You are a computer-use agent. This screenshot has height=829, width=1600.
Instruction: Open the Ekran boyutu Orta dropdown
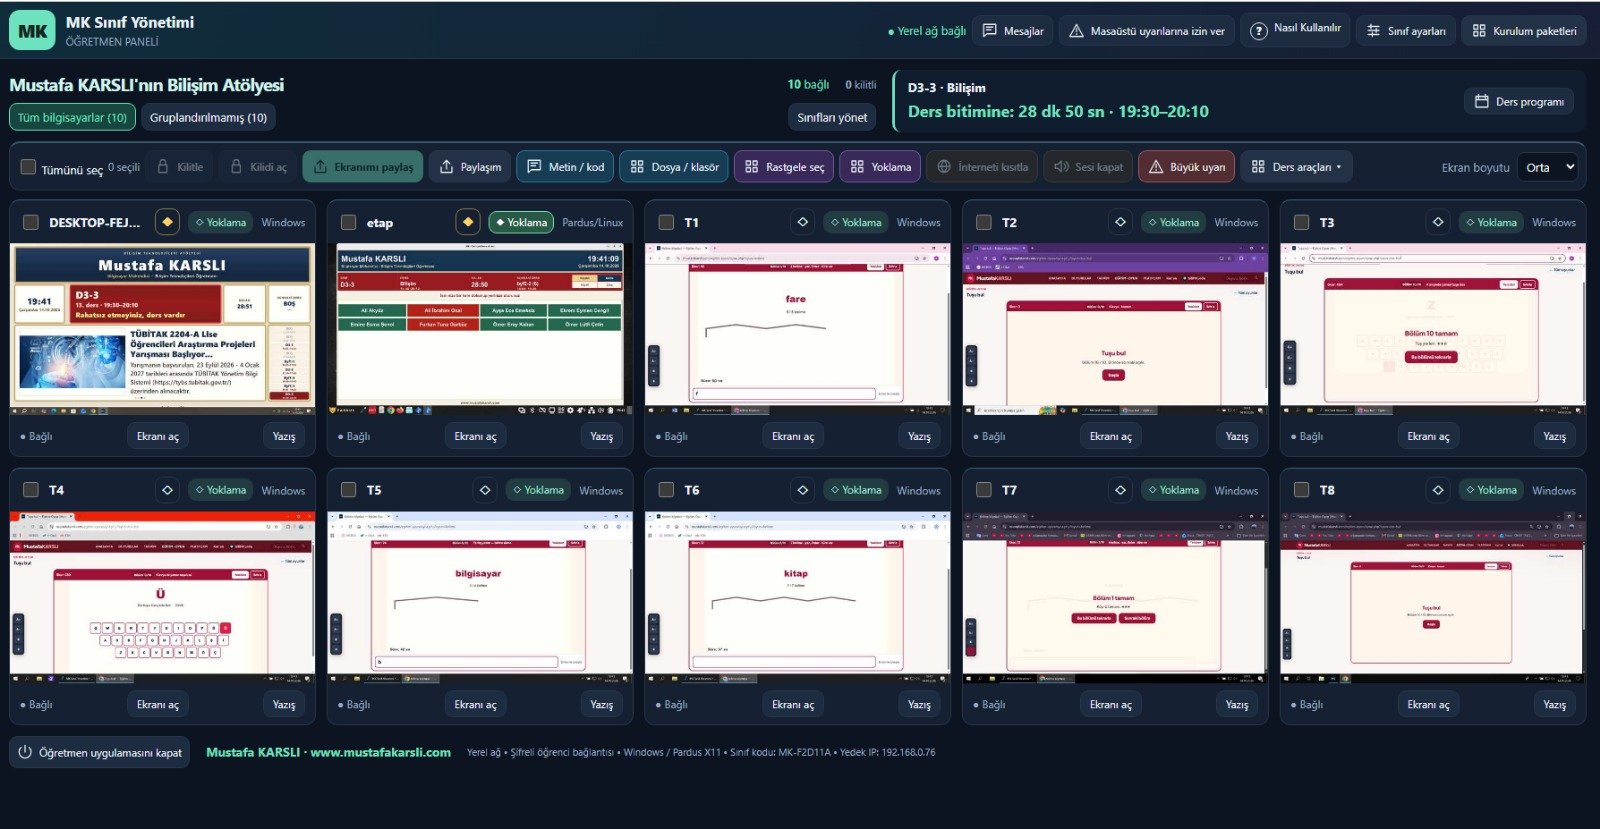(x=1547, y=167)
